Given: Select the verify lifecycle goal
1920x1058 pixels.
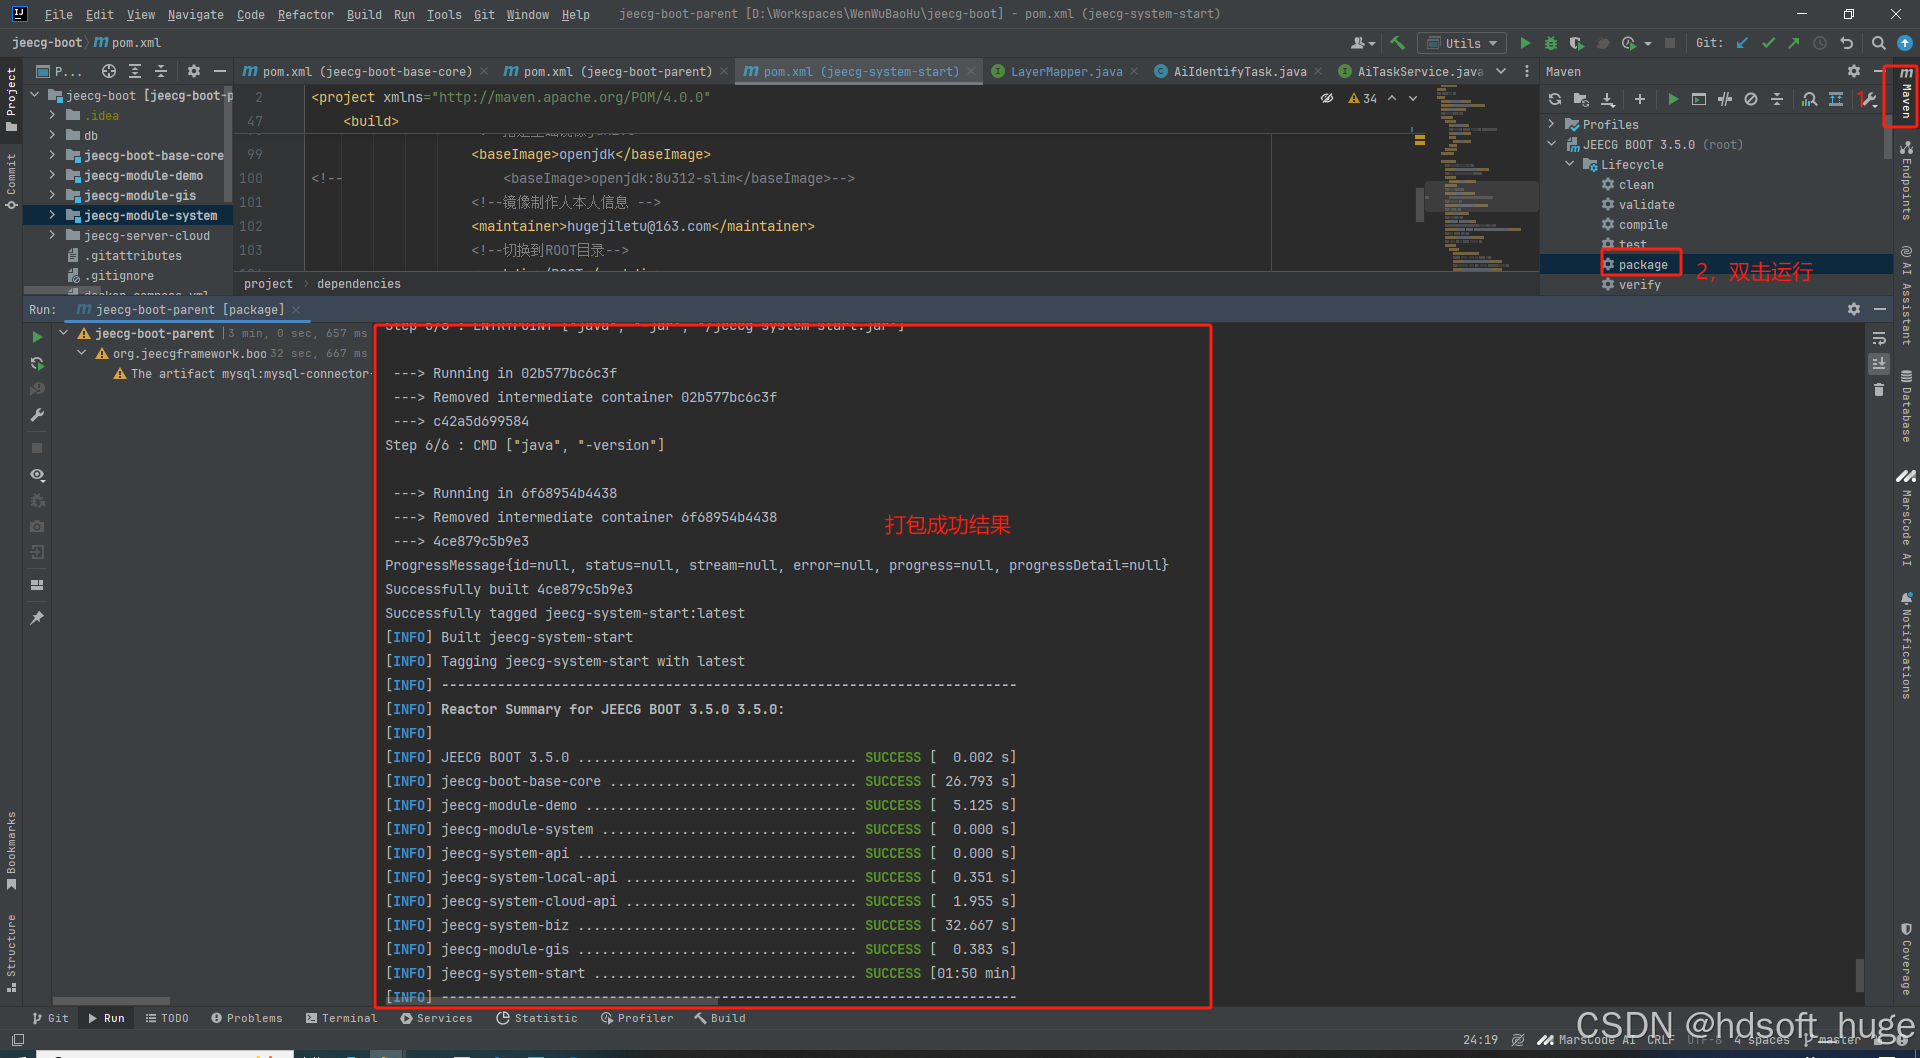Looking at the screenshot, I should [1639, 285].
